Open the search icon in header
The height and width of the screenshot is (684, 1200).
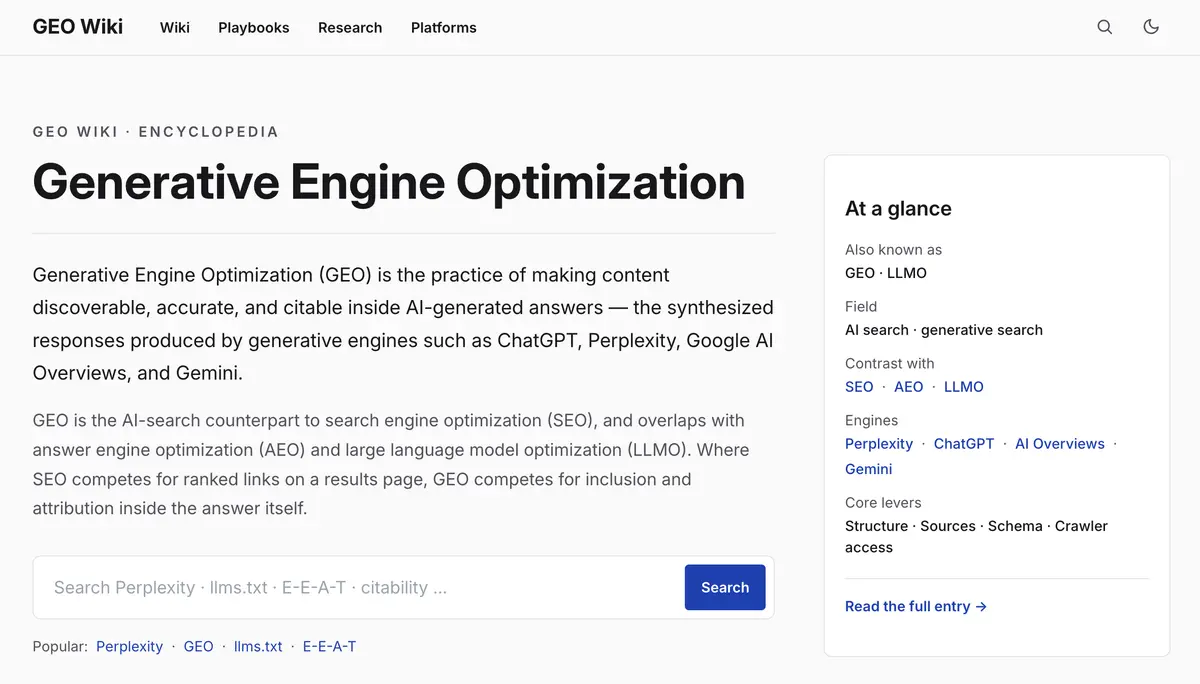pyautogui.click(x=1104, y=27)
